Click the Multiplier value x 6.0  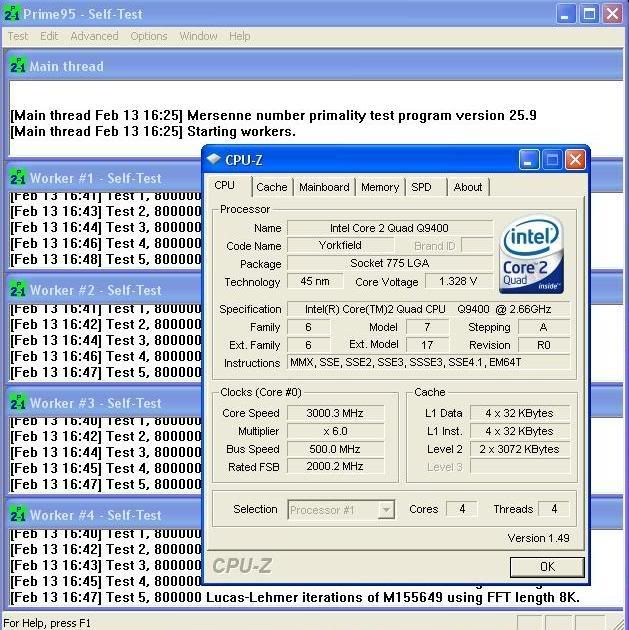pyautogui.click(x=335, y=431)
